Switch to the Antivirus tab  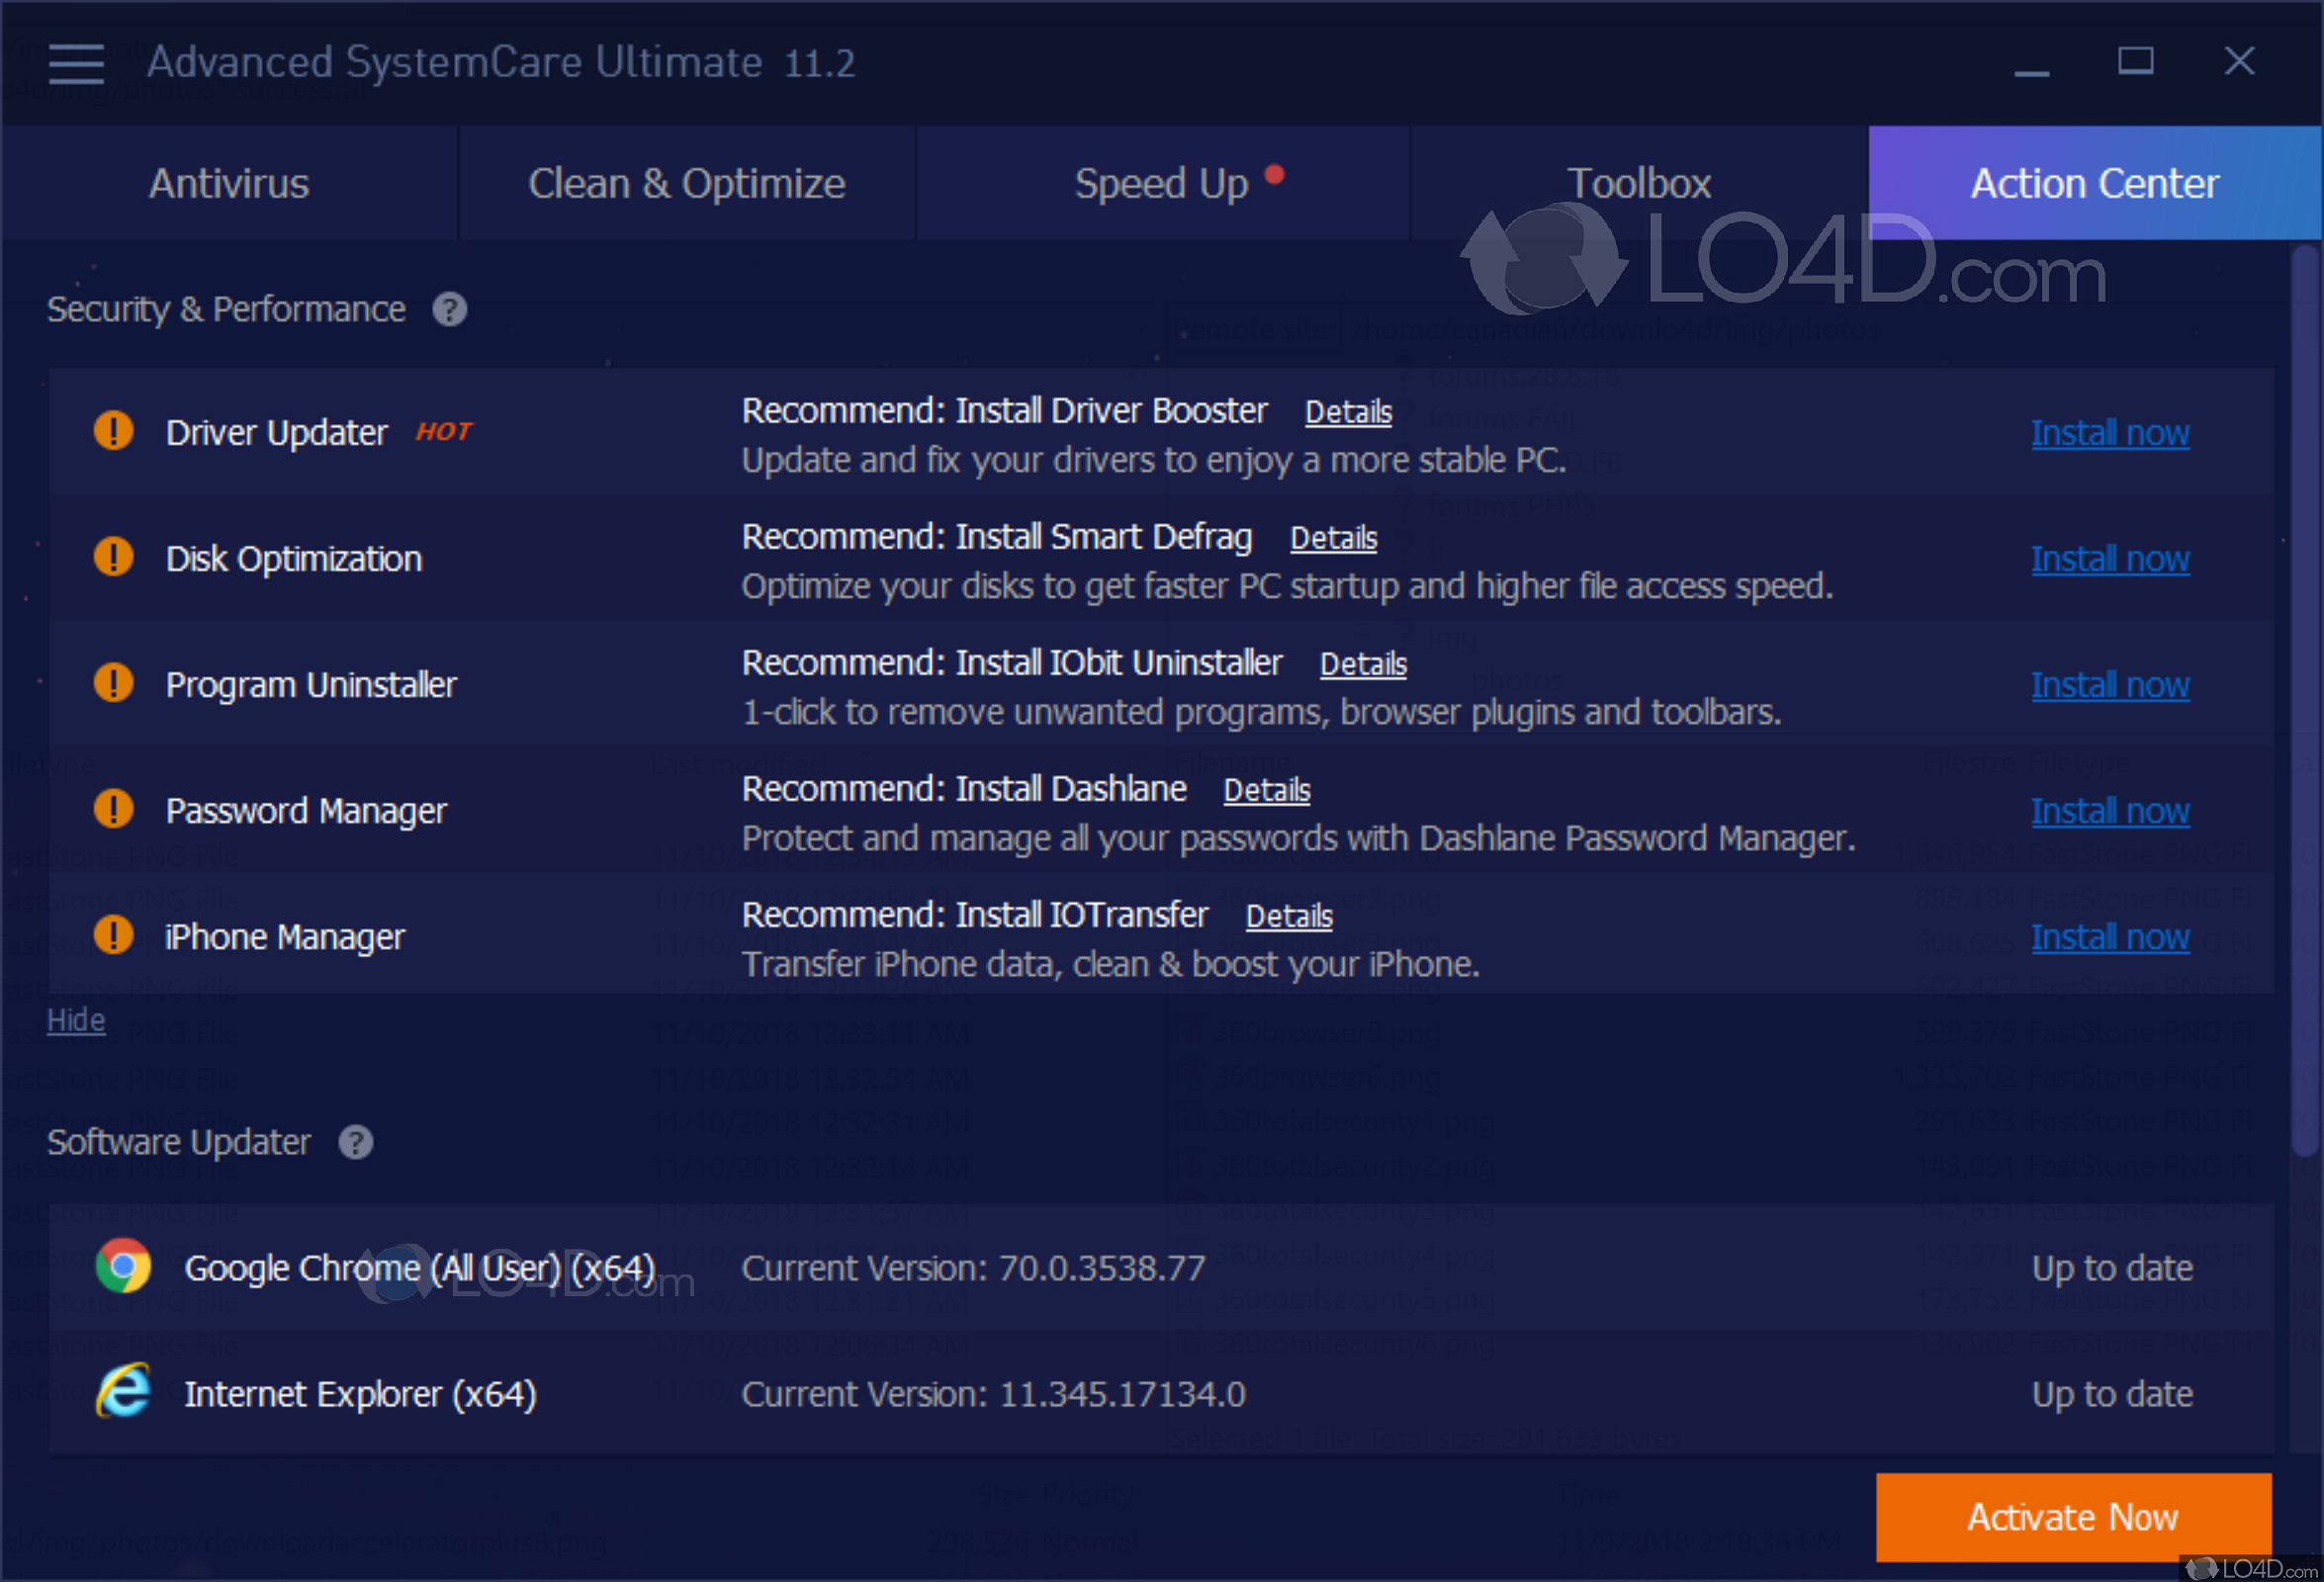(228, 183)
